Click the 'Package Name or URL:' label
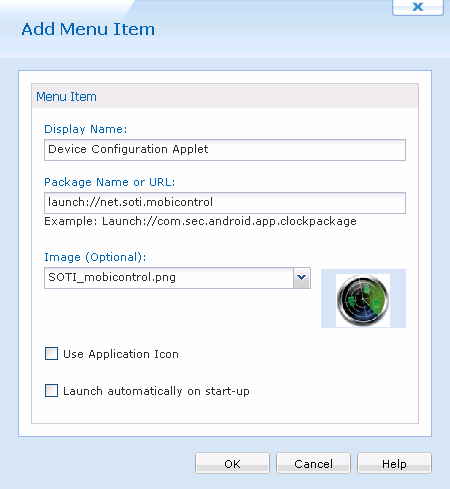The image size is (450, 489). [x=110, y=182]
